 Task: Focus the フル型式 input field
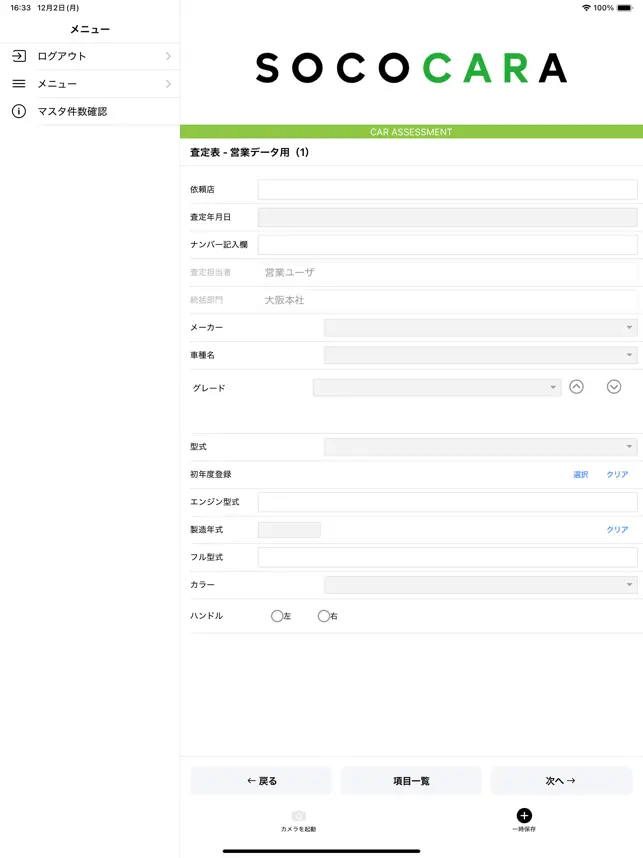[448, 557]
